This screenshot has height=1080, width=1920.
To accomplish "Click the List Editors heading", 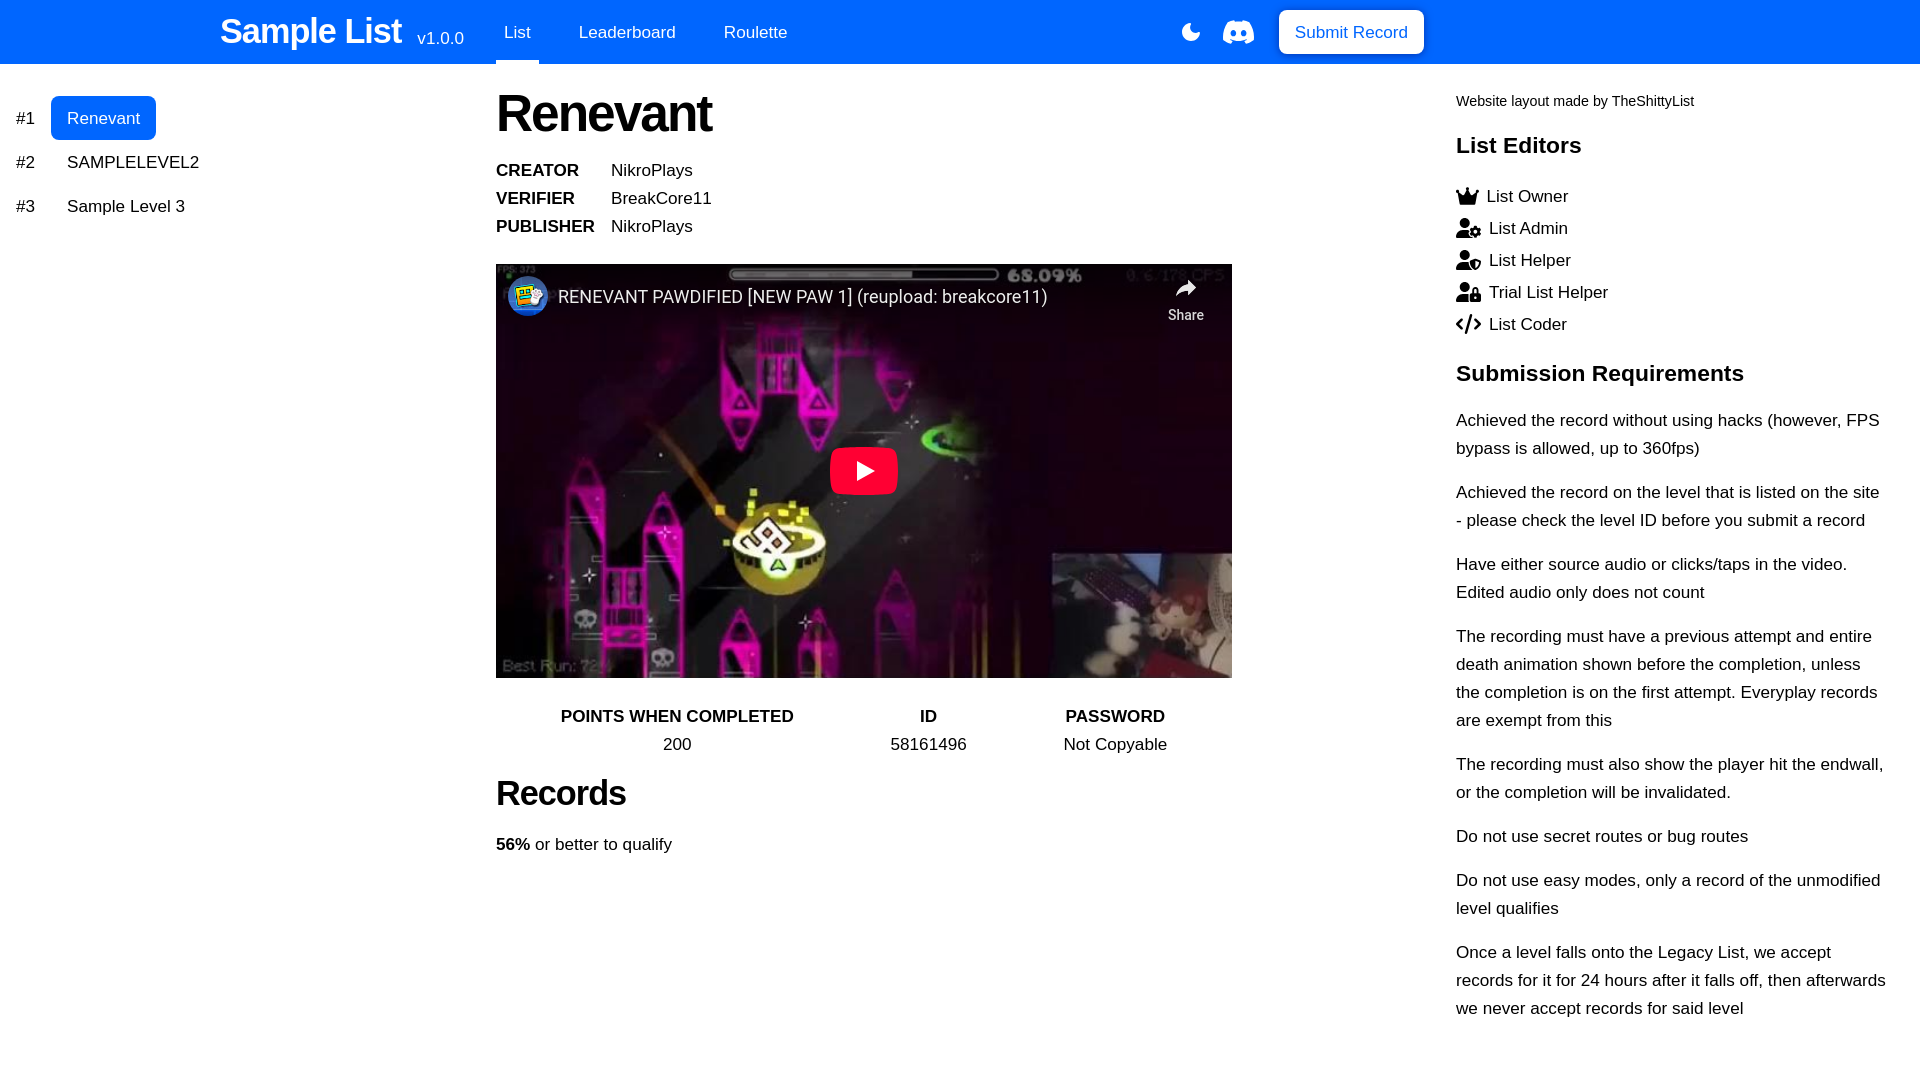I will click(1519, 145).
